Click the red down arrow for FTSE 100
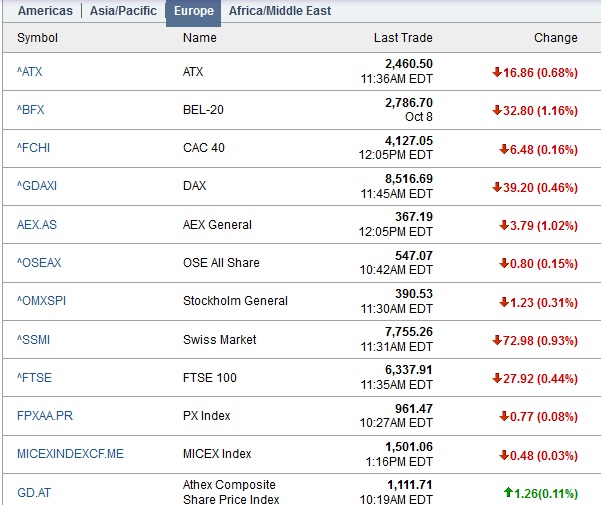Image resolution: width=604 pixels, height=505 pixels. [497, 378]
